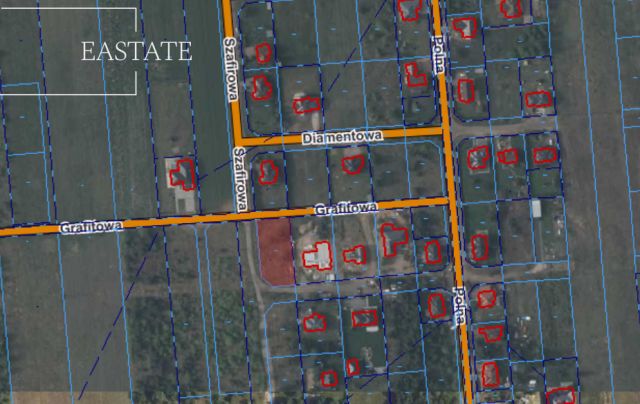640x404 pixels.
Task: Click the Grafitowa label west of Szafirowa
Action: pos(91,226)
